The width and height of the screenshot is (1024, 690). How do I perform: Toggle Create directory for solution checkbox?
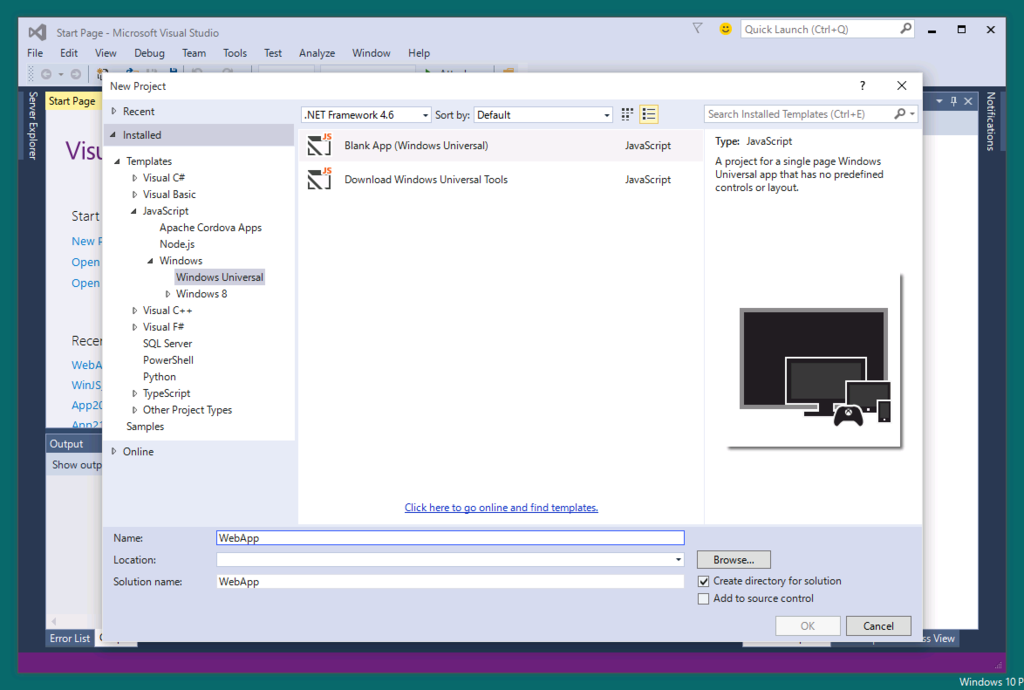(x=703, y=581)
